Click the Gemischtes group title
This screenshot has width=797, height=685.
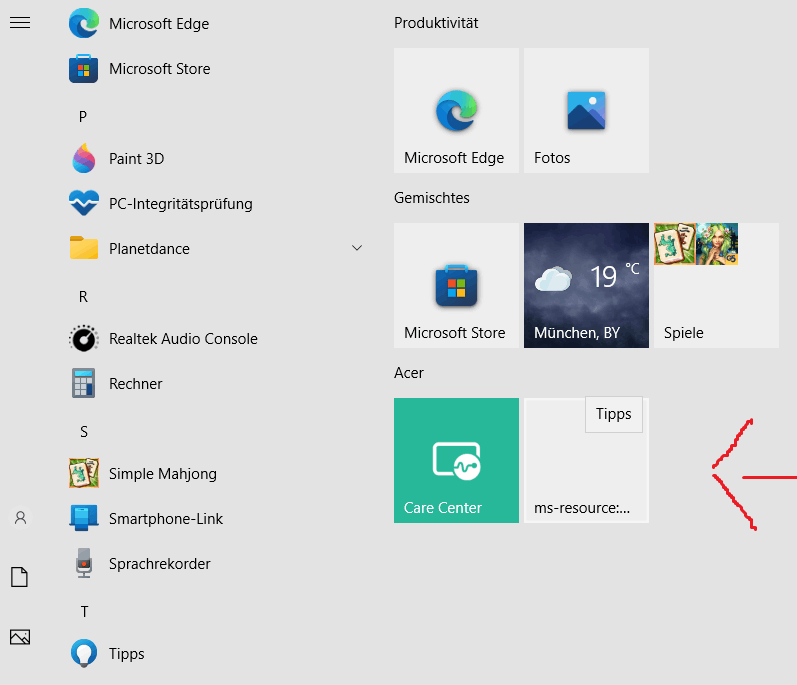coord(432,198)
